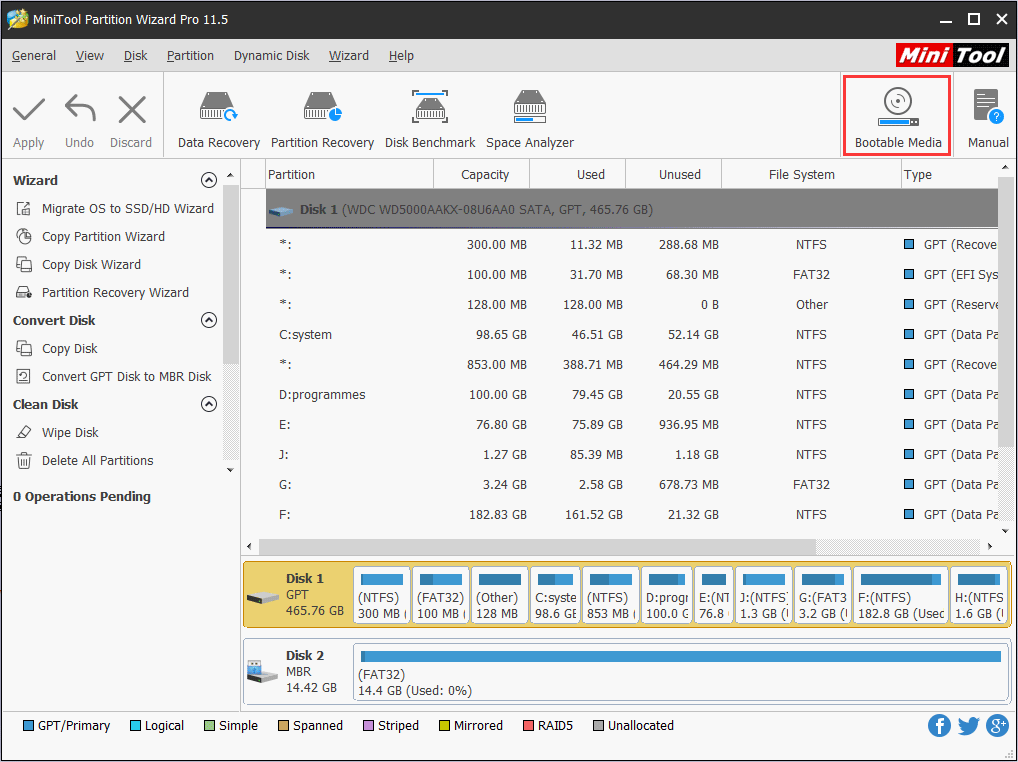Image resolution: width=1018 pixels, height=762 pixels.
Task: Select the F: partition row in the list
Action: tap(632, 515)
